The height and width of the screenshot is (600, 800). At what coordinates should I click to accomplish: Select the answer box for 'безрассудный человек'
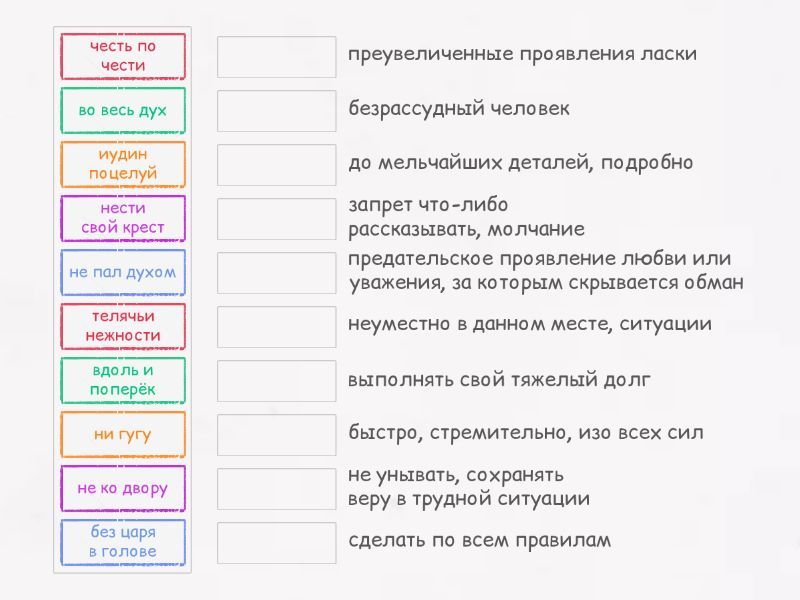pos(276,110)
